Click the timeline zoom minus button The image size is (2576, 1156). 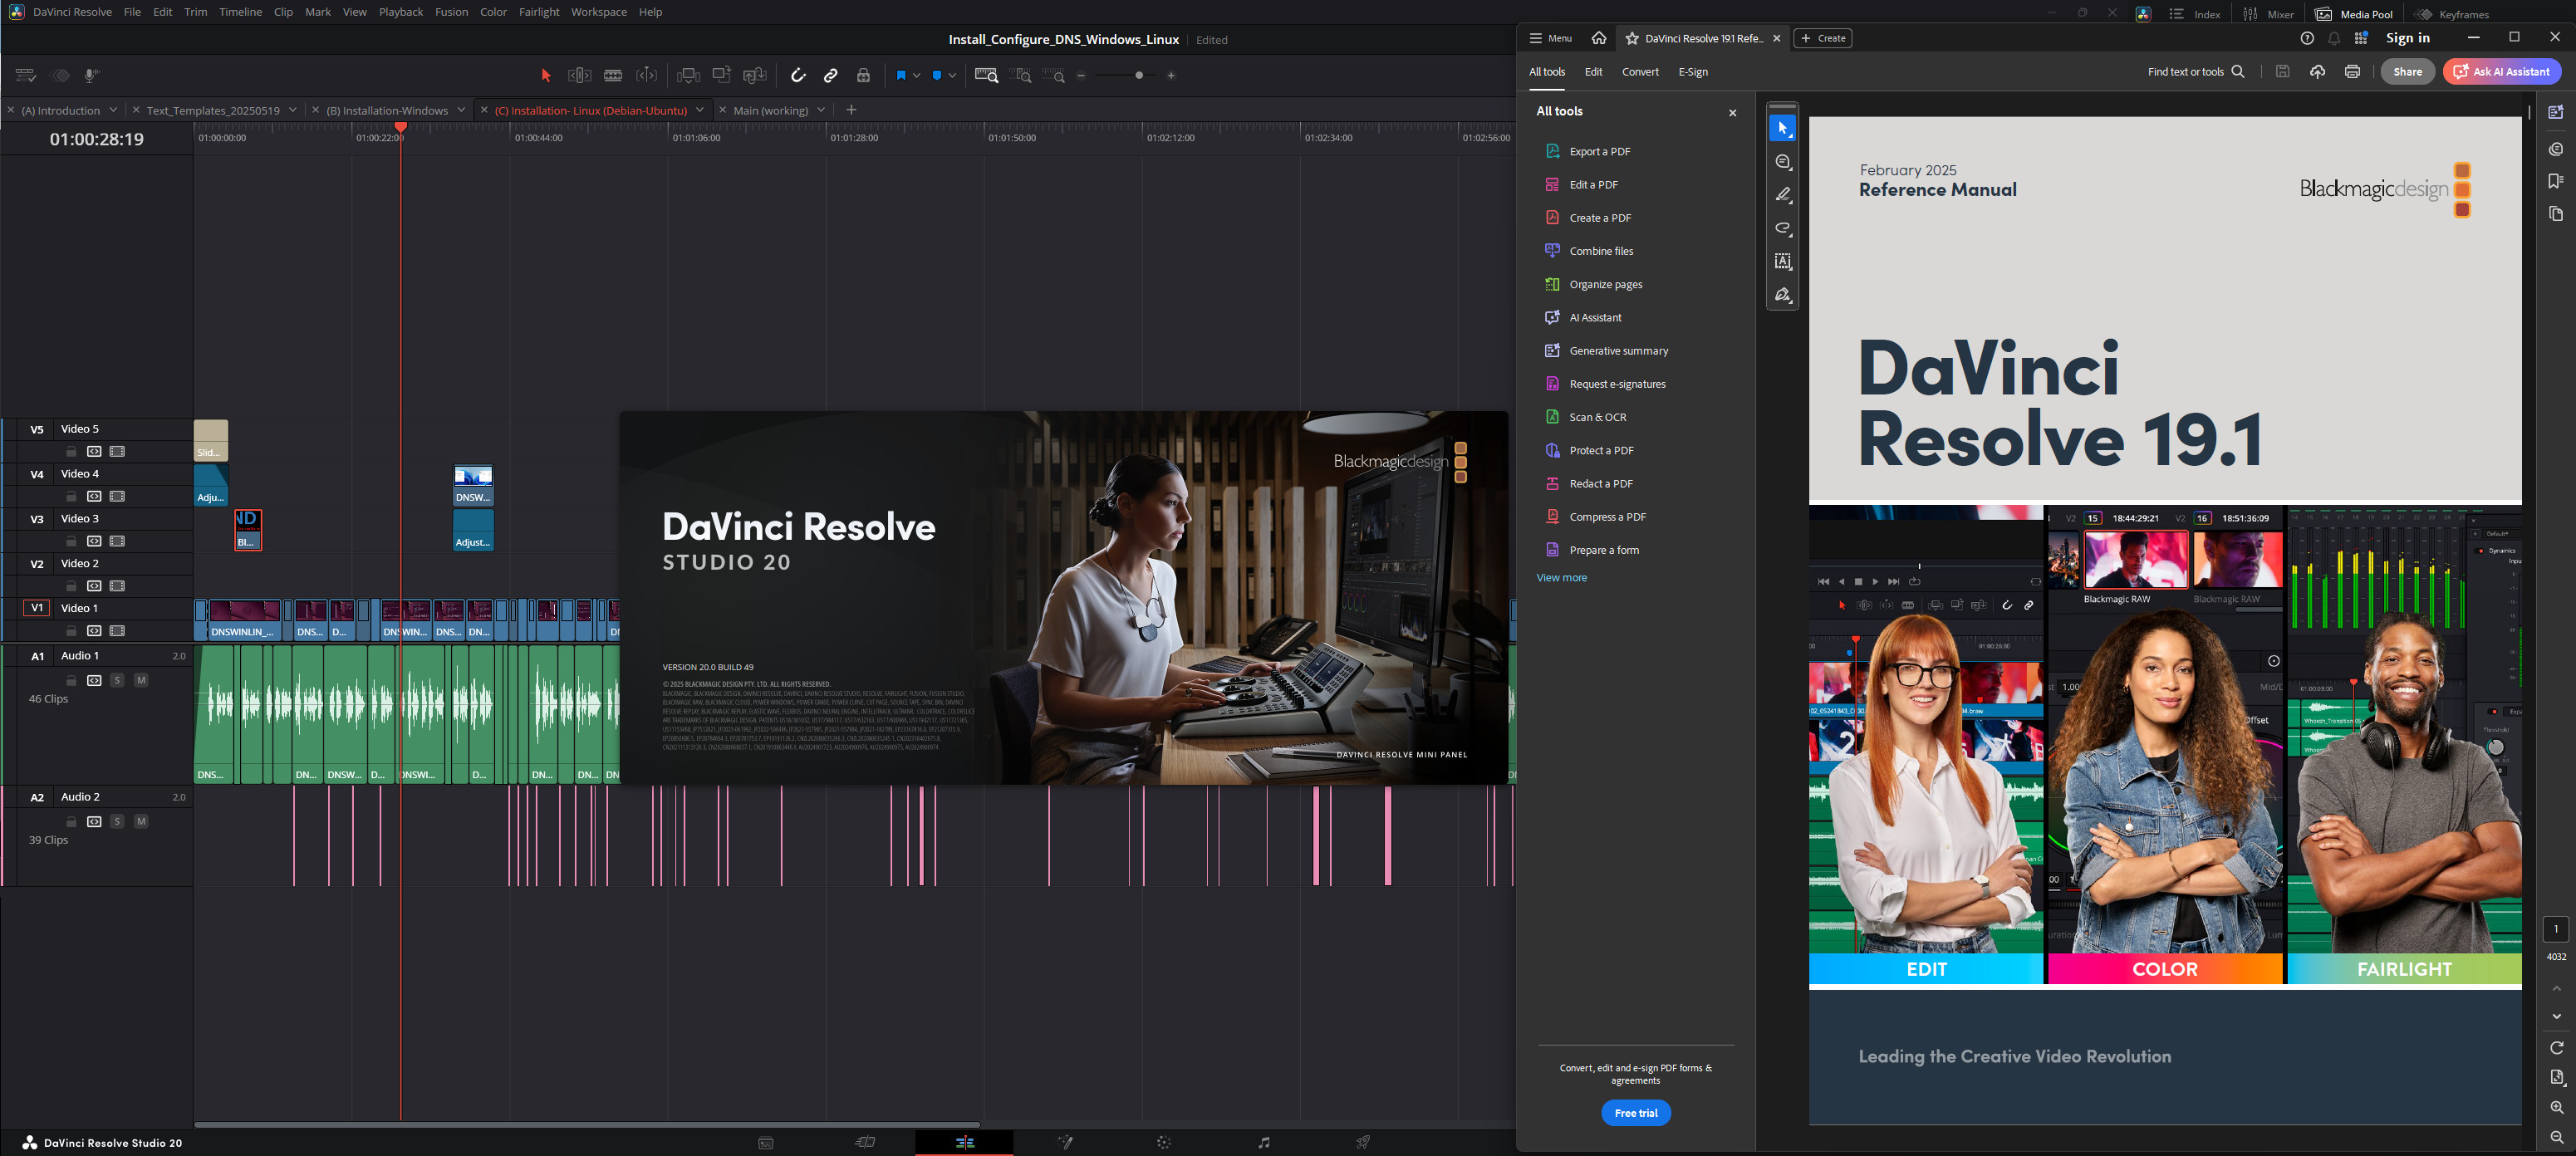point(1081,75)
